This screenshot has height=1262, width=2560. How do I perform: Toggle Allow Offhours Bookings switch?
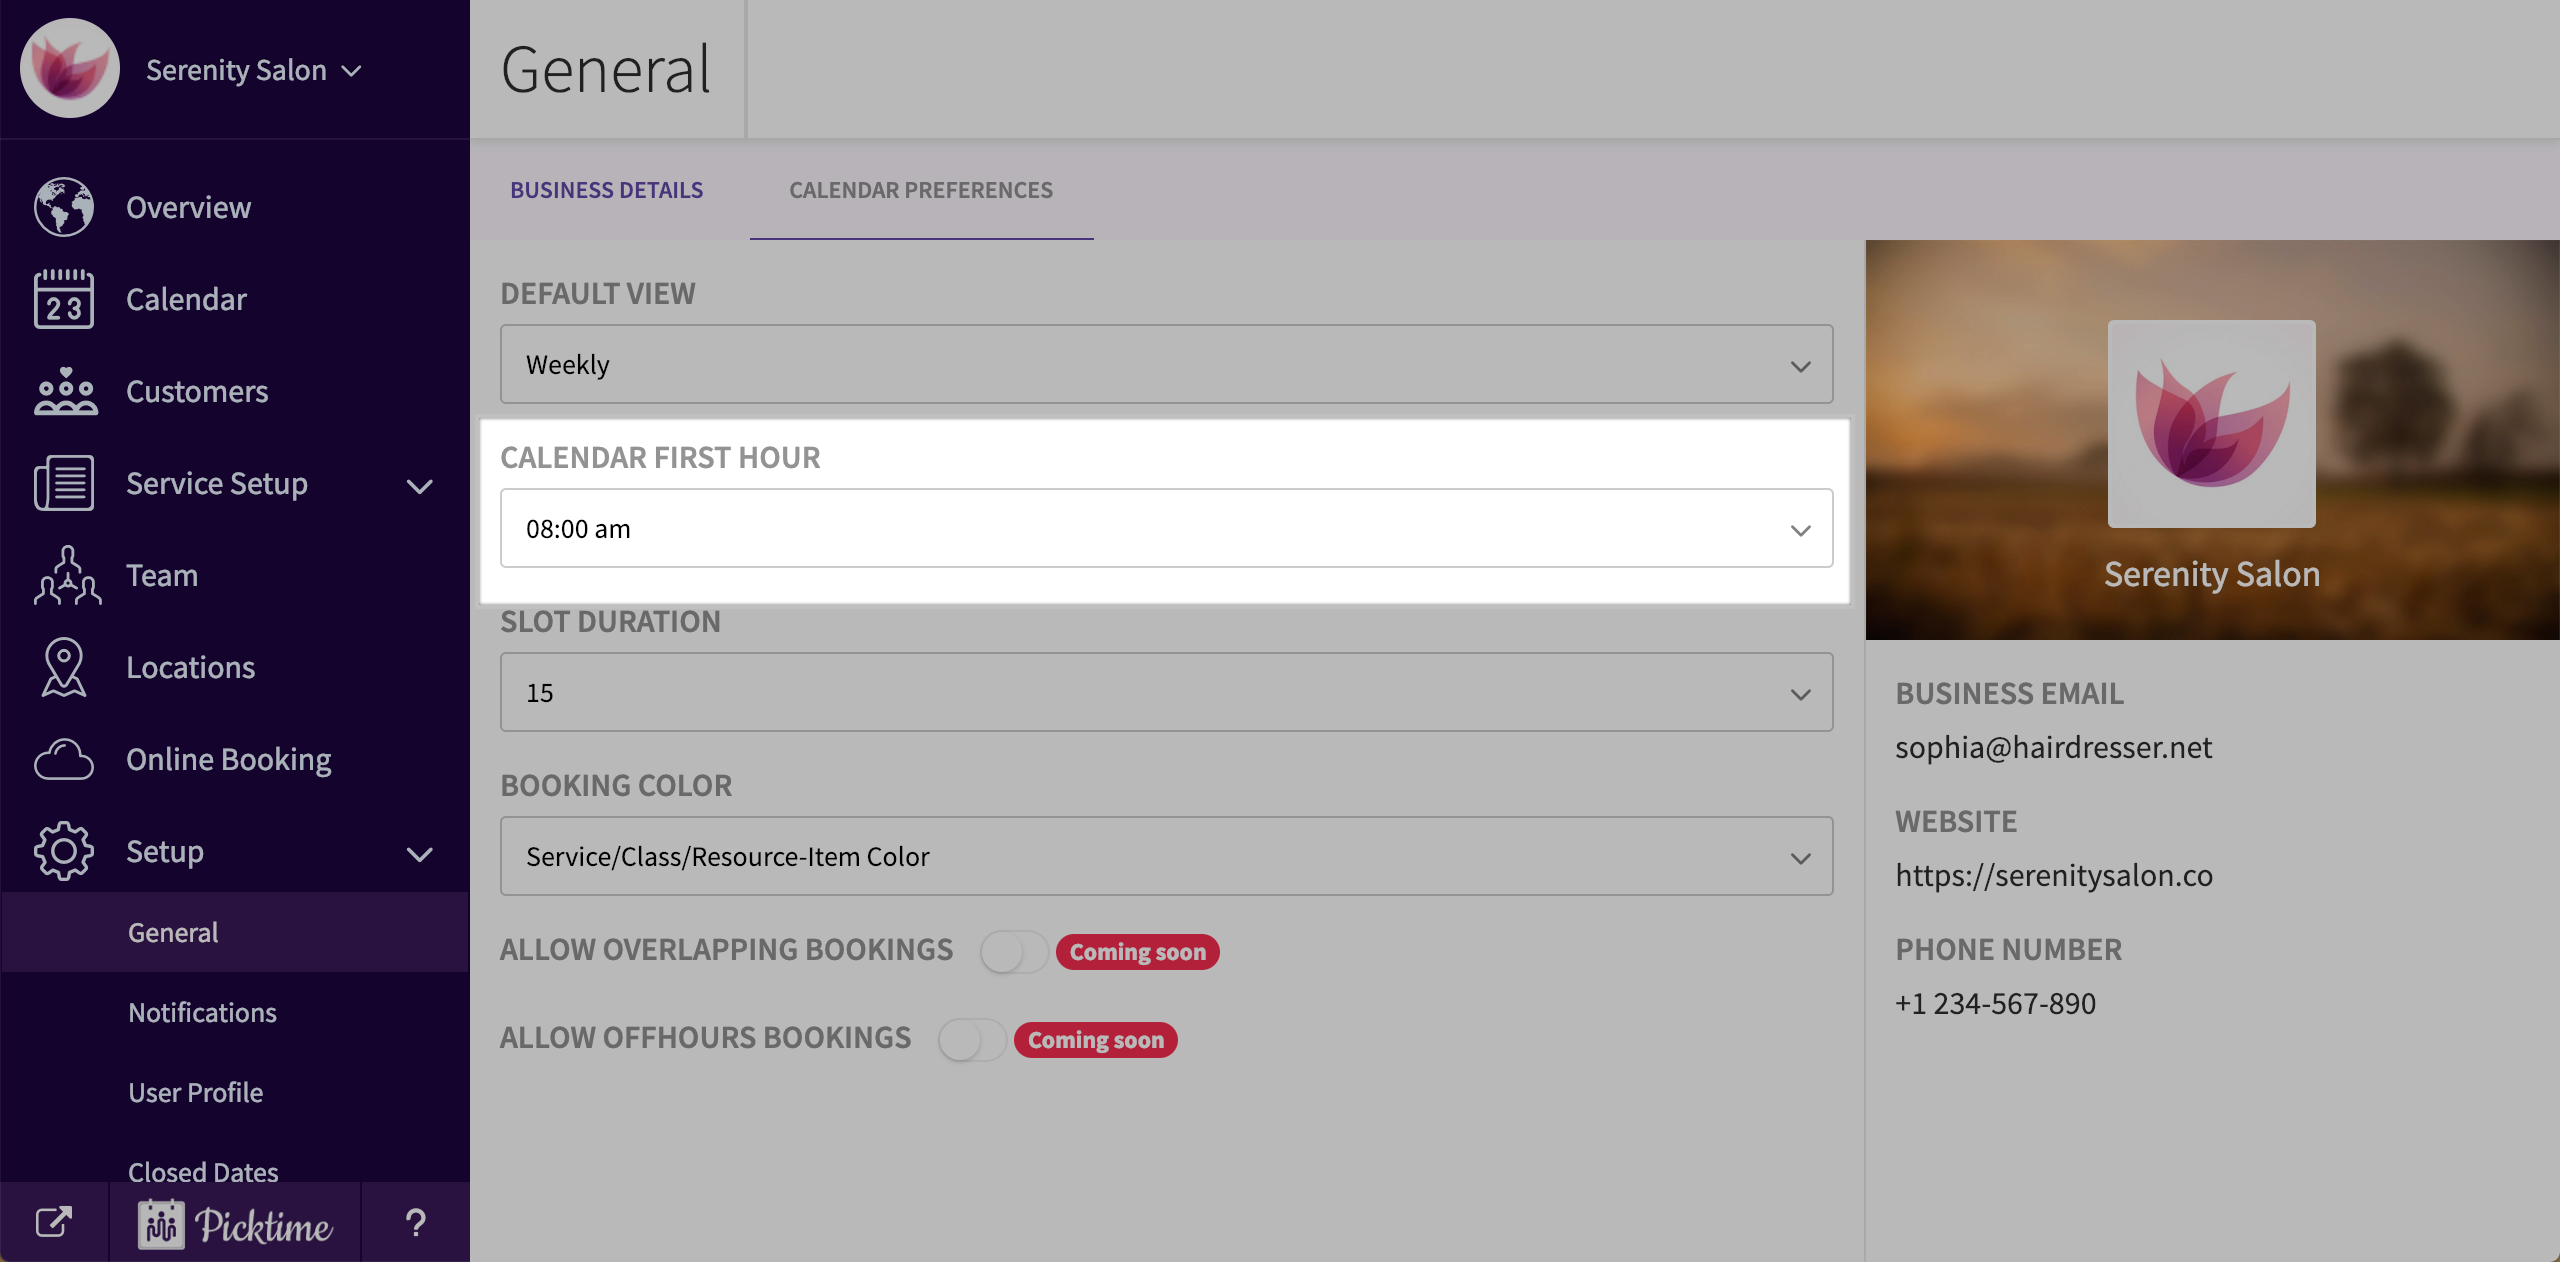point(970,1040)
